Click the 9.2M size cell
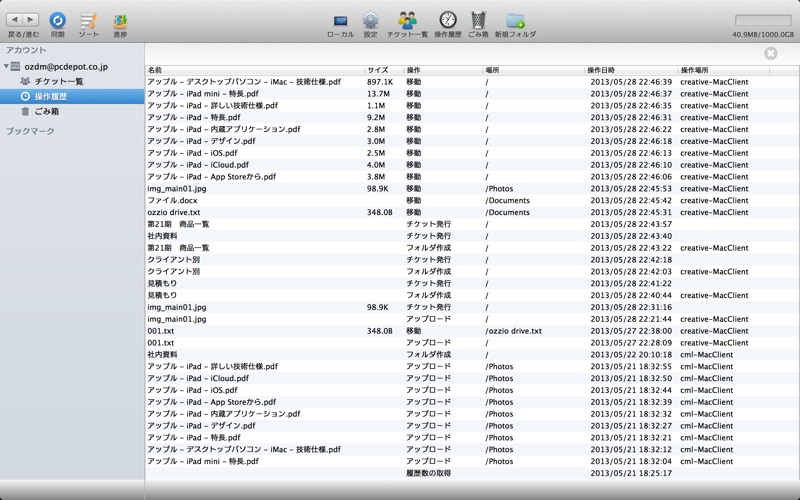This screenshot has height=500, width=800. [x=376, y=117]
